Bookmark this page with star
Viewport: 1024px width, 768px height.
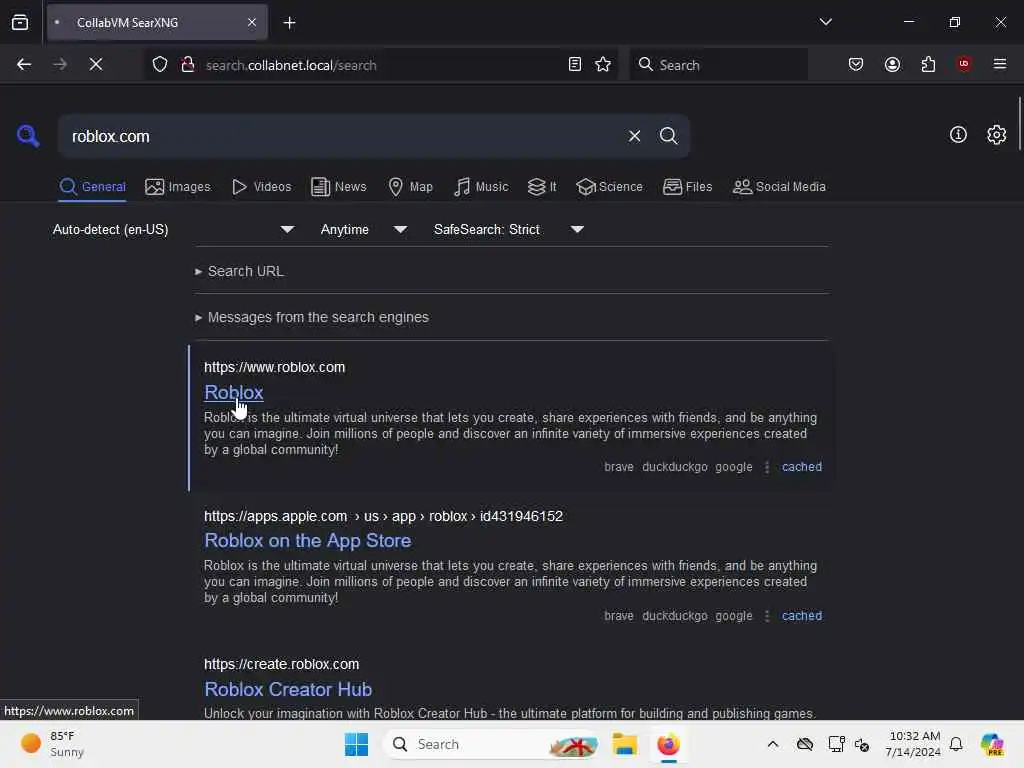point(603,64)
